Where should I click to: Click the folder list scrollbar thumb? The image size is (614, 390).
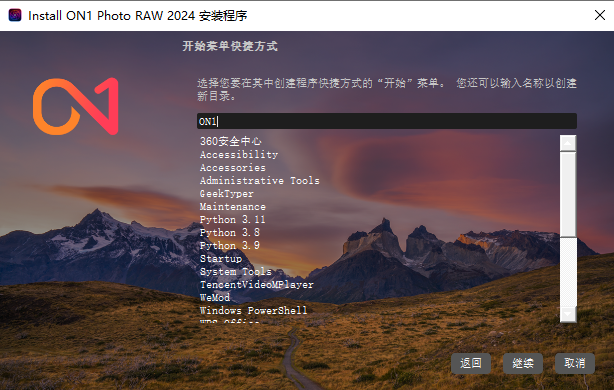[x=568, y=194]
